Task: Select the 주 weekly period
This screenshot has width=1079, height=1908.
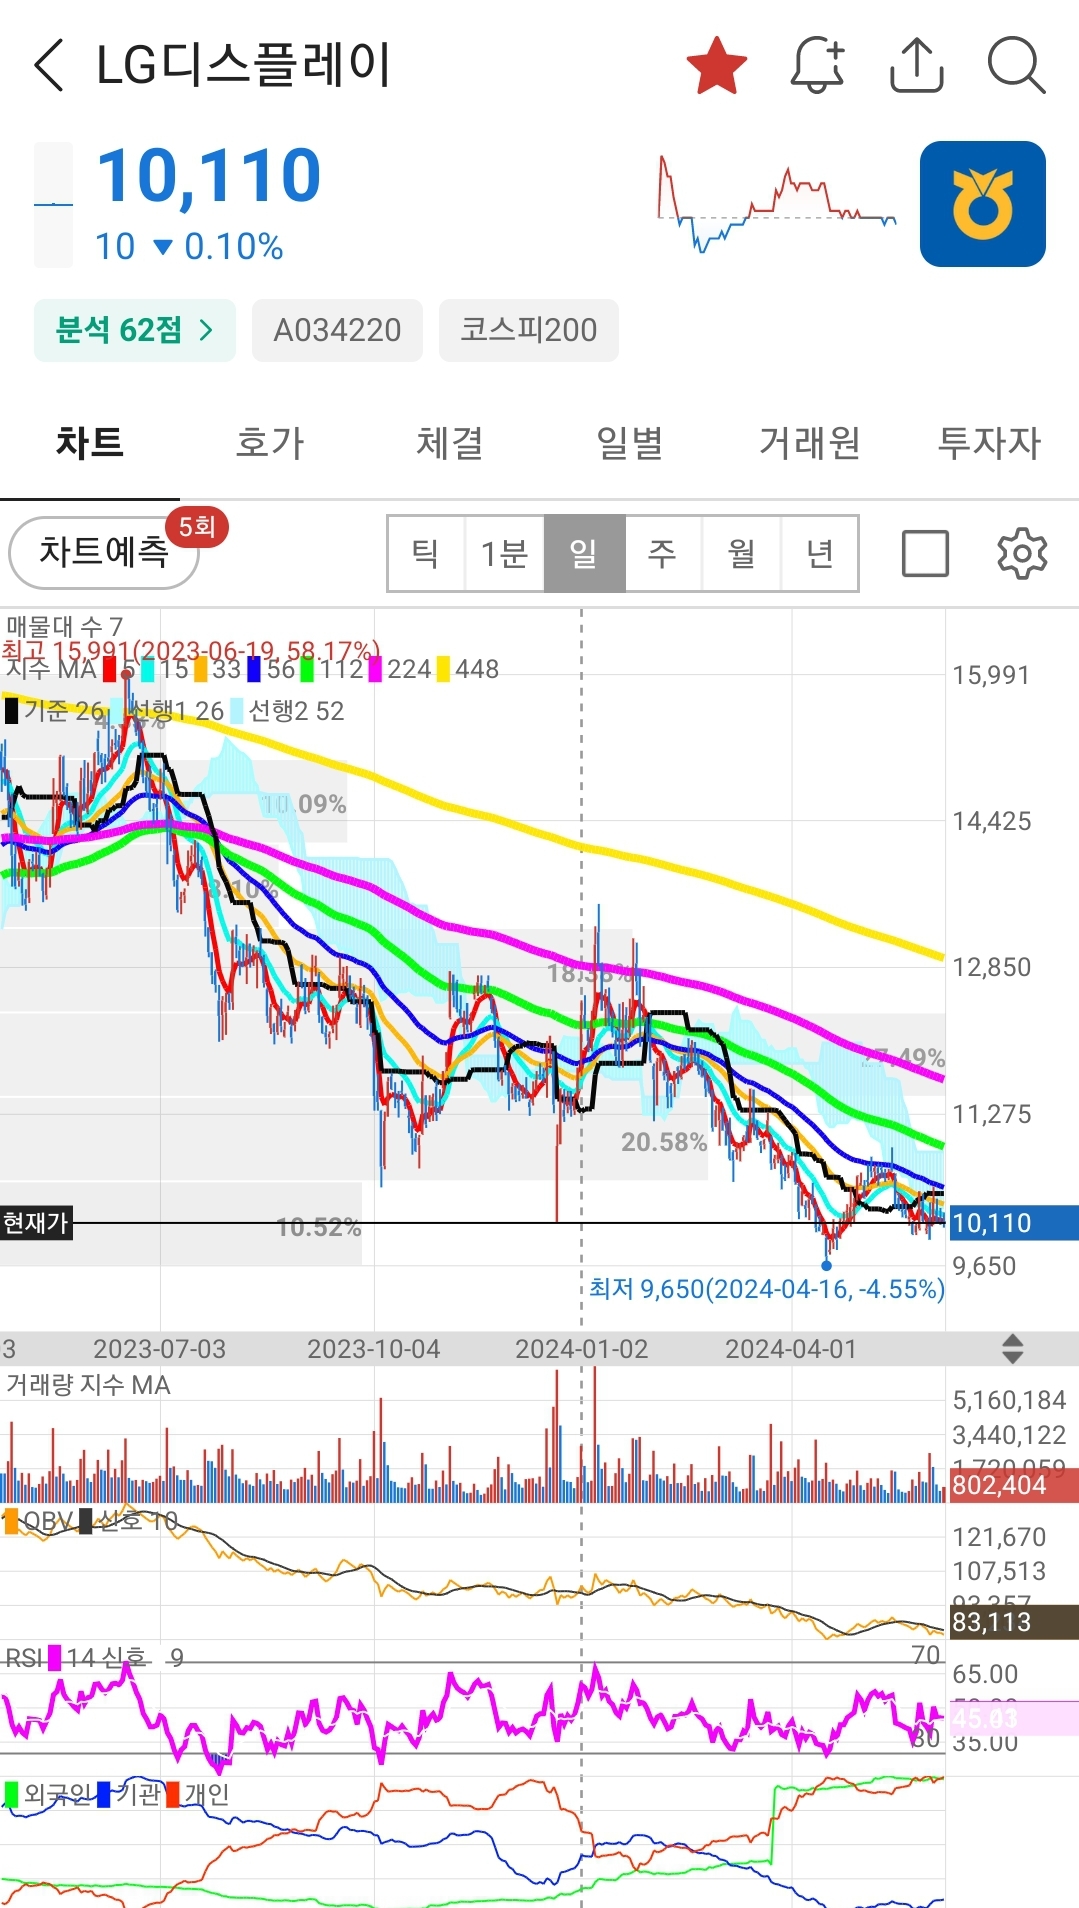Action: 663,553
